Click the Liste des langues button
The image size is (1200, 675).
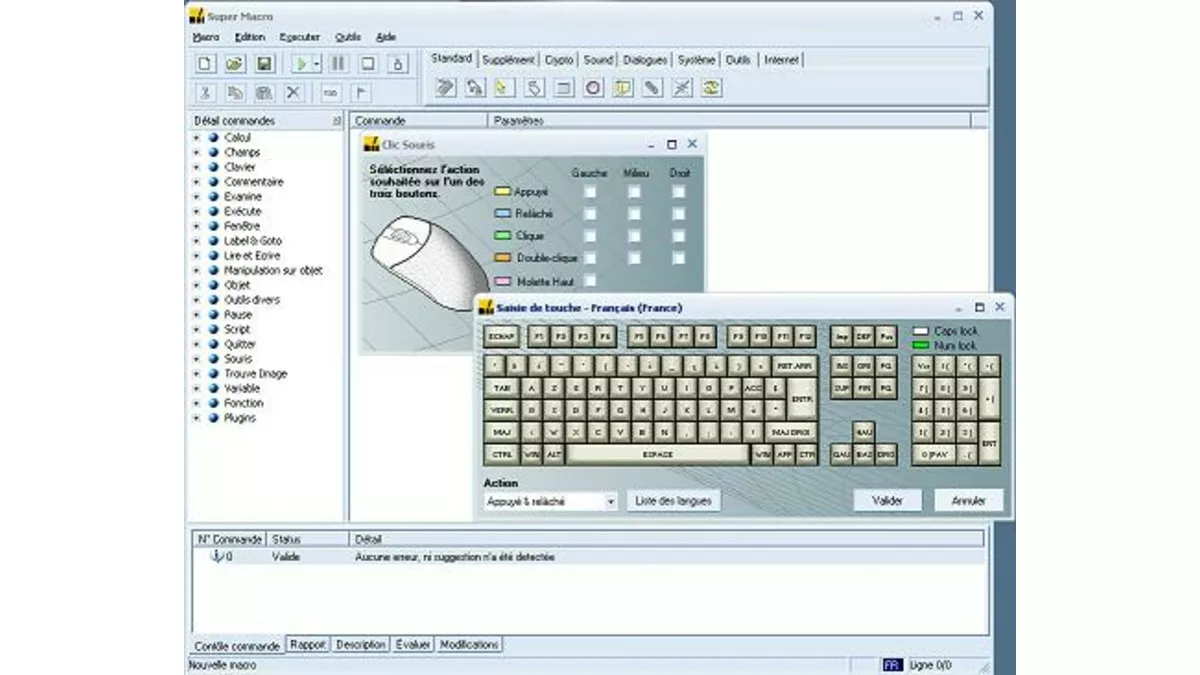(674, 501)
